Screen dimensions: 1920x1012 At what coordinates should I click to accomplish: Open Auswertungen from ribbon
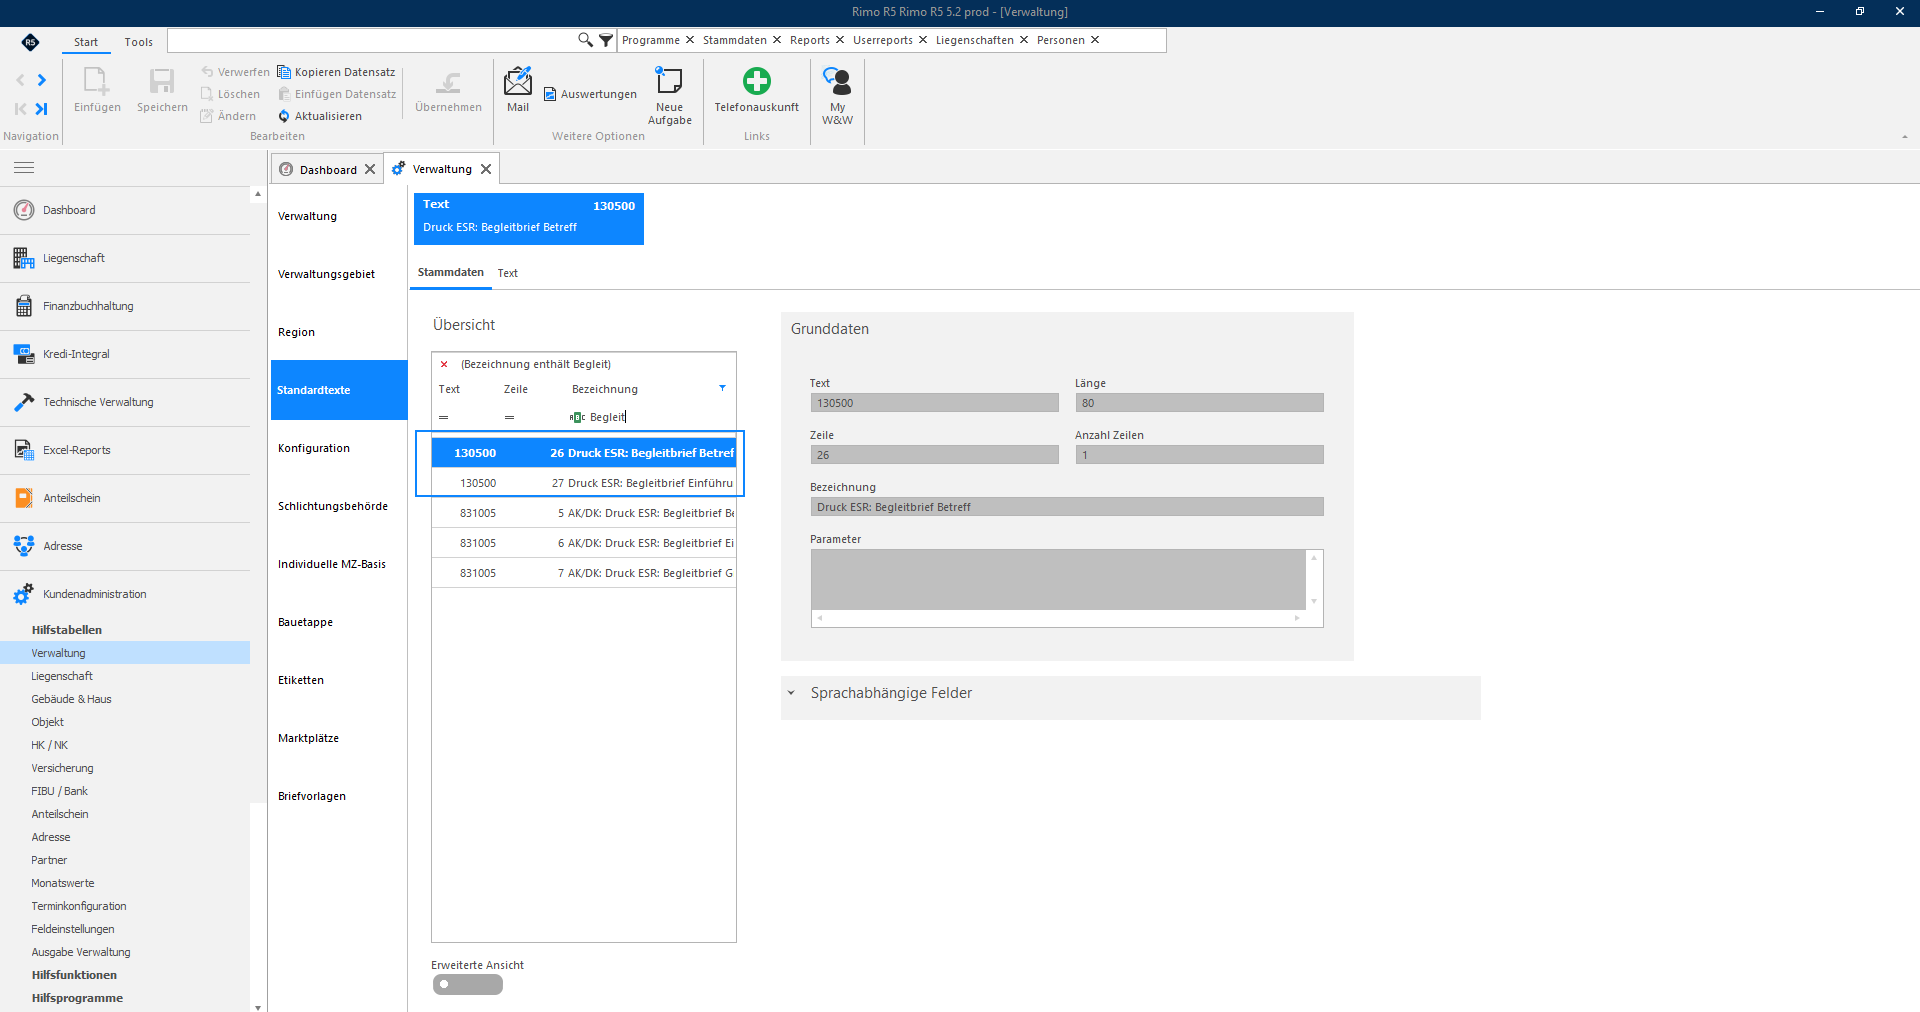(590, 94)
